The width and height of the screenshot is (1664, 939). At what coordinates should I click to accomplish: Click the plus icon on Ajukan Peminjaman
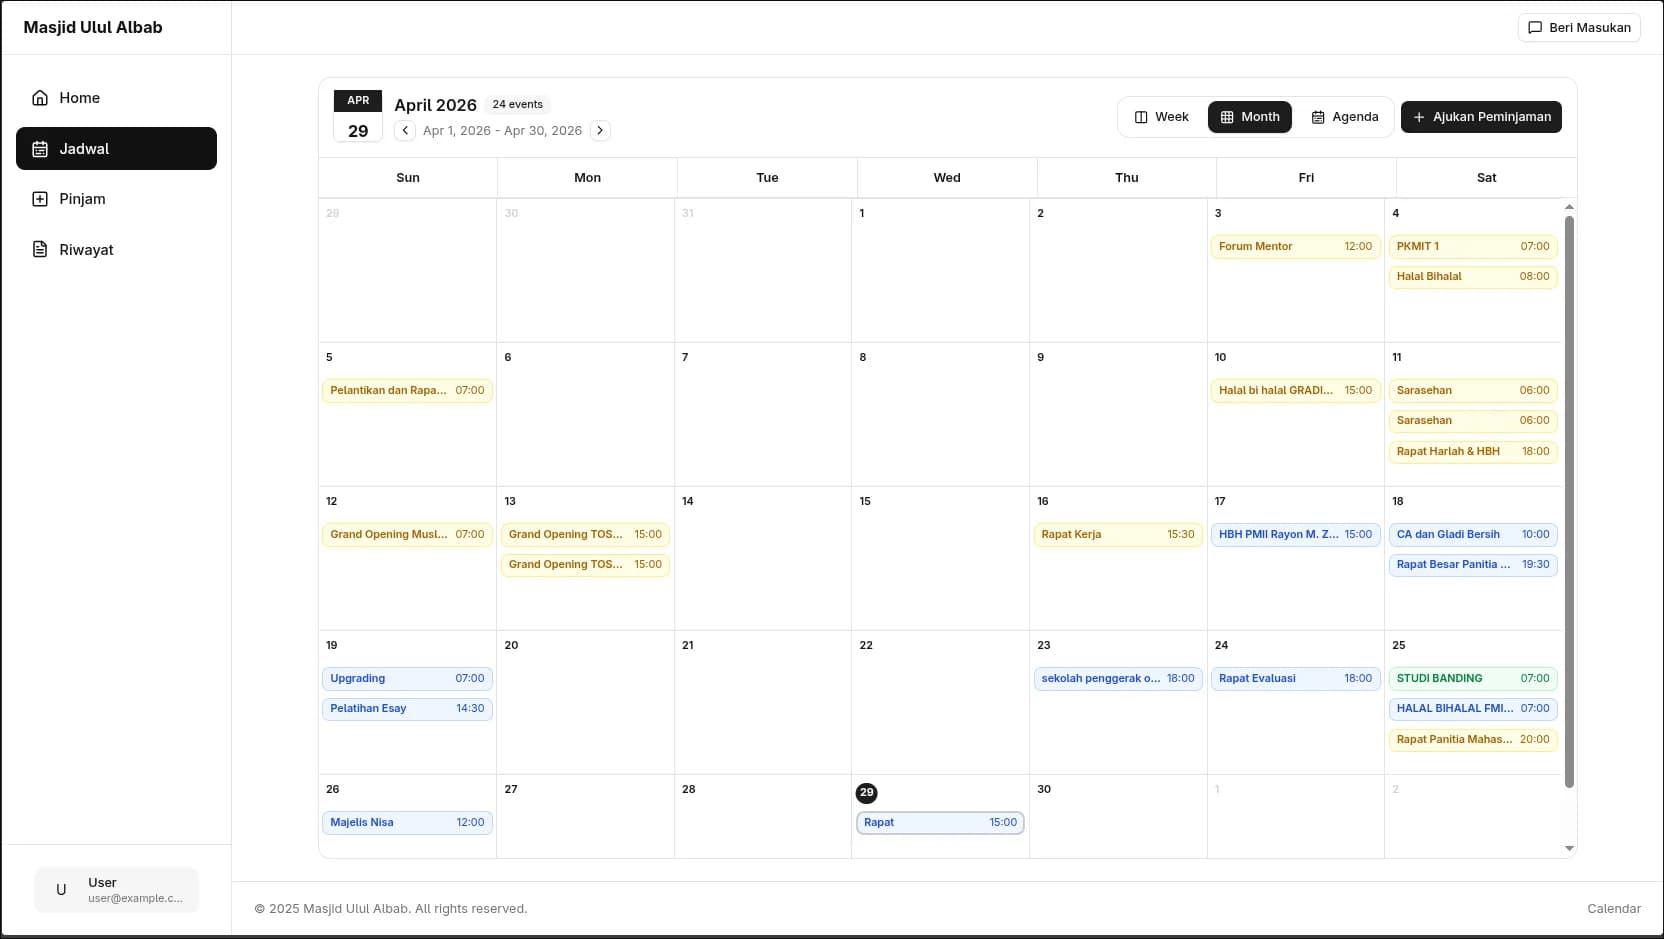[1418, 117]
